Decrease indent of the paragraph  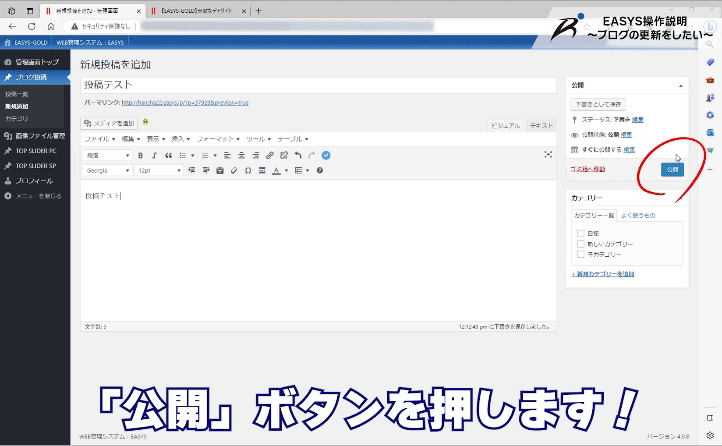tap(192, 170)
